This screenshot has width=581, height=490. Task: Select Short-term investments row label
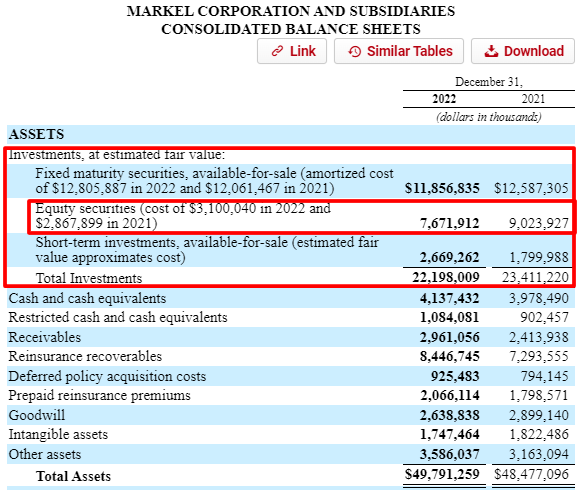click(207, 250)
